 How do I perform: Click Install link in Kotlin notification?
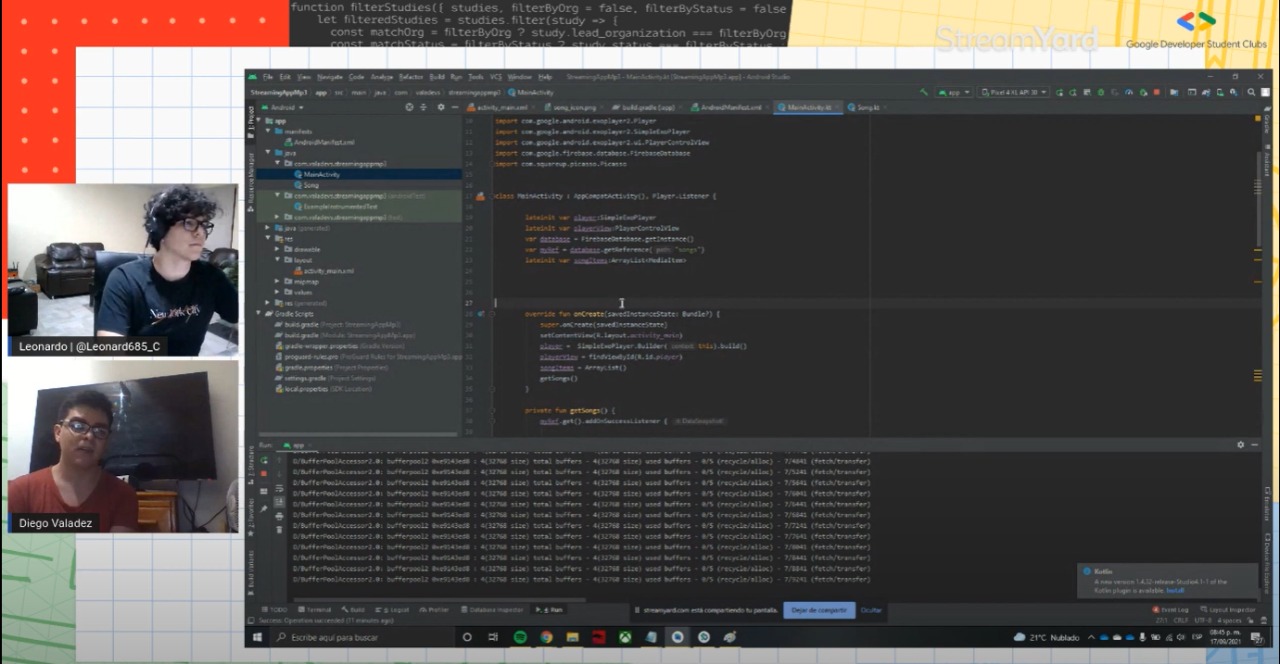click(1175, 590)
